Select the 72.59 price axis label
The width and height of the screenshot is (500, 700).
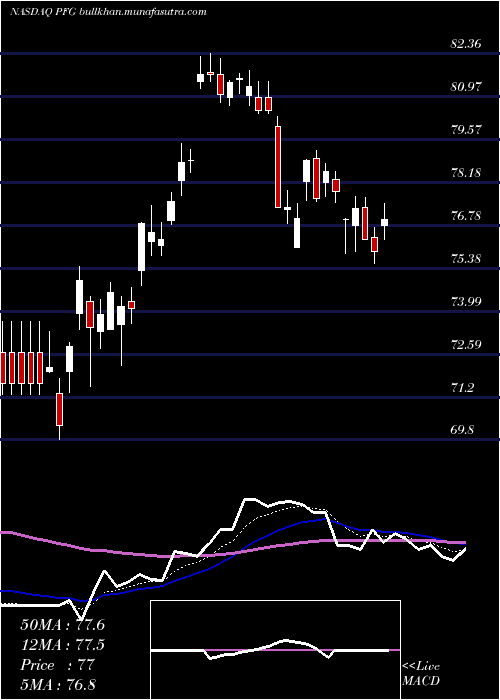466,344
